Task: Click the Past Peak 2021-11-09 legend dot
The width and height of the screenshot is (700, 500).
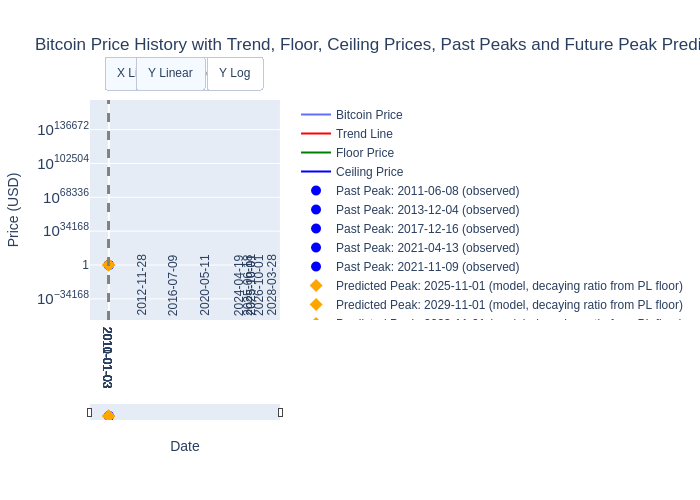Action: [316, 267]
